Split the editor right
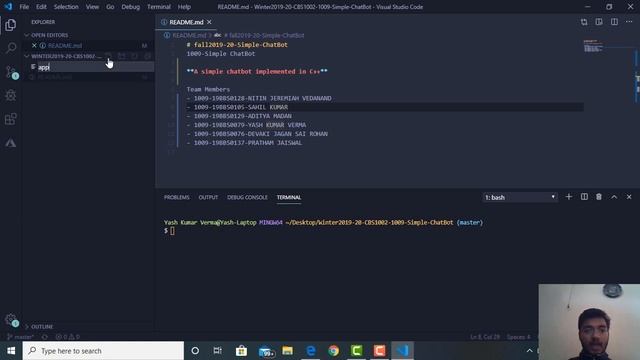Viewport: 640px width, 360px height. coord(614,22)
